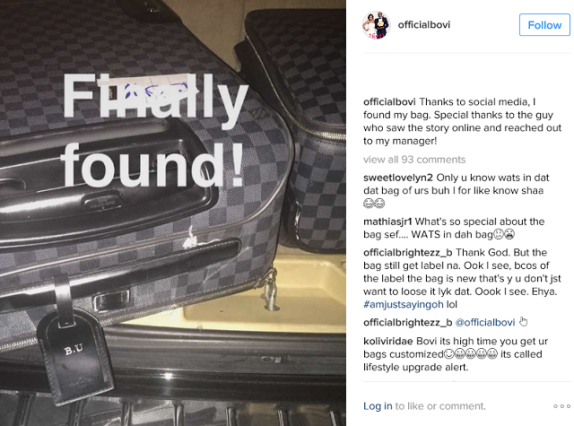Open the #amjustsayingoh hashtag
This screenshot has width=574, height=426.
(x=403, y=304)
